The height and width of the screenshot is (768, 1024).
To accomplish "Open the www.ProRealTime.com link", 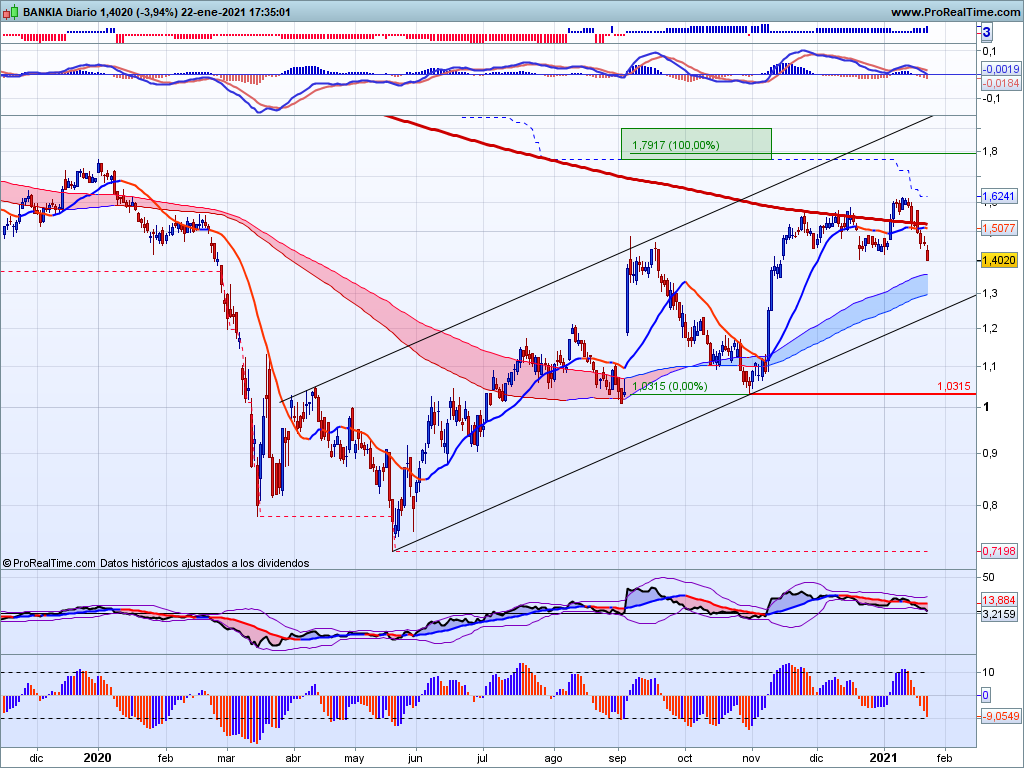I will tap(955, 12).
